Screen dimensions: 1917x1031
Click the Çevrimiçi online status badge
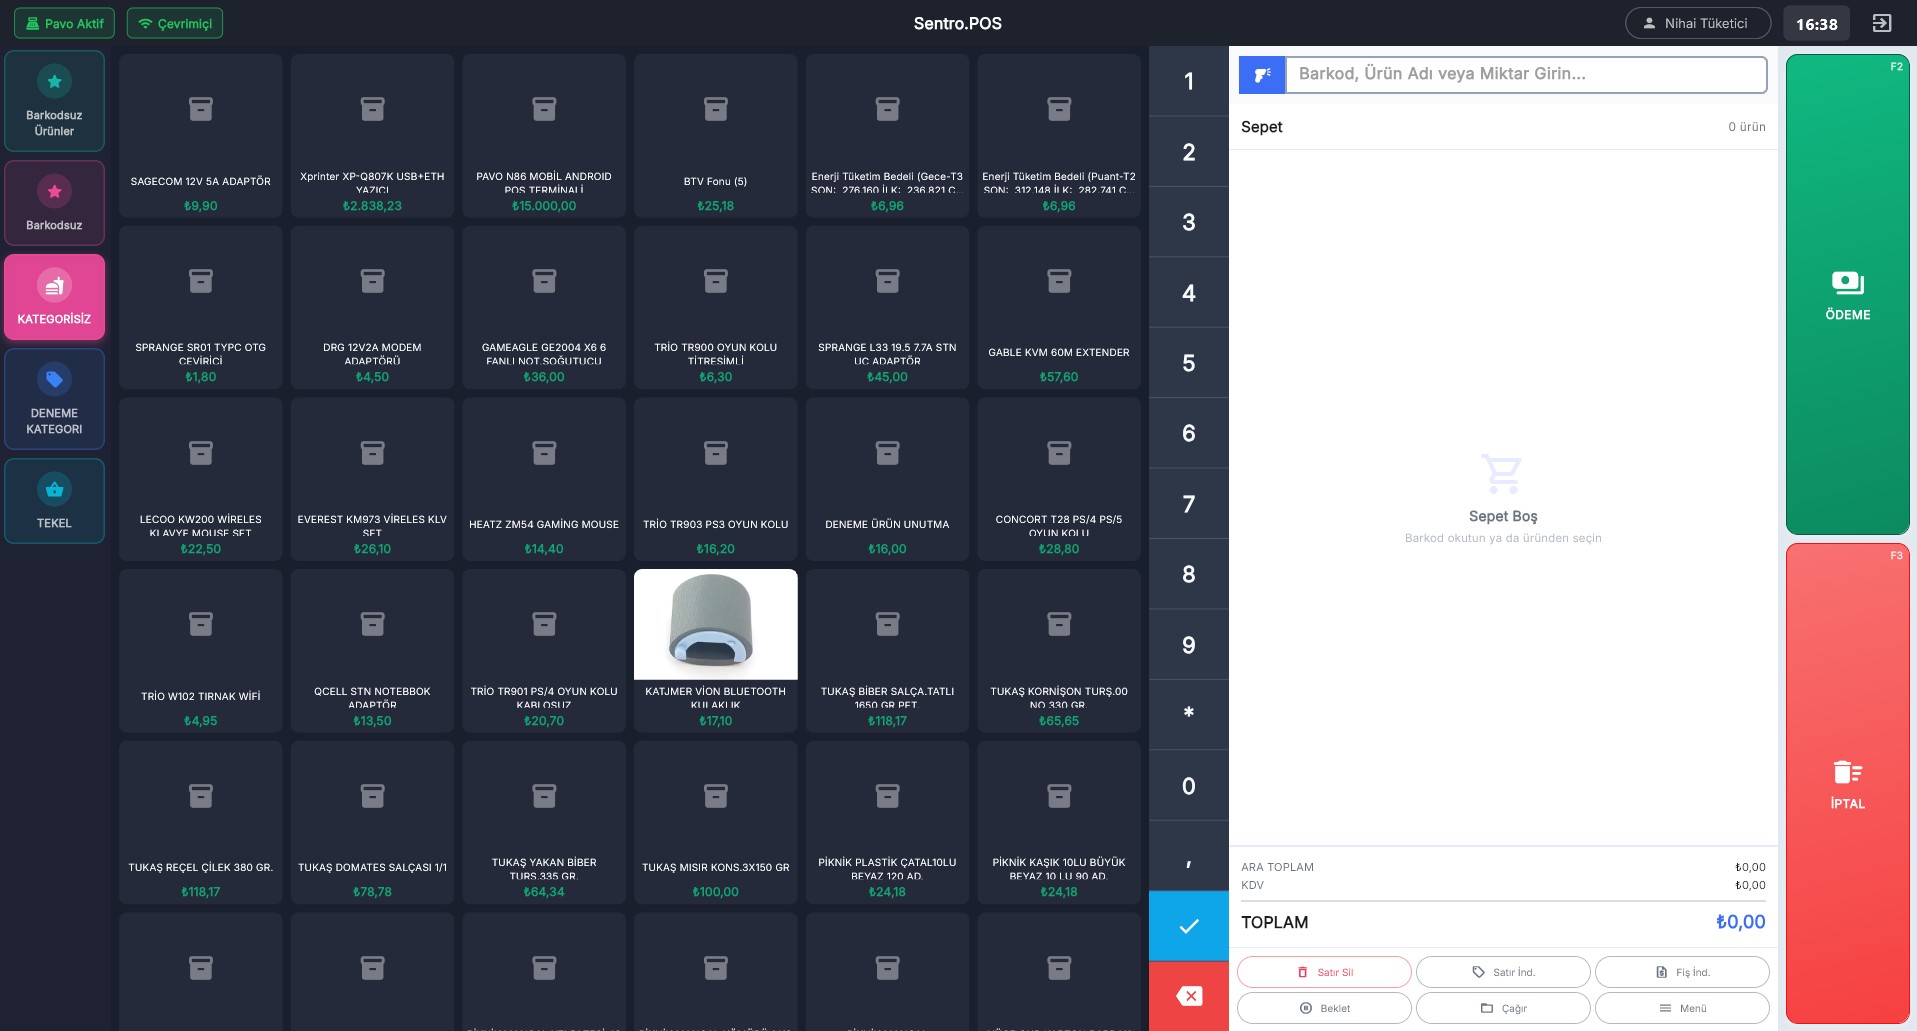[x=175, y=23]
